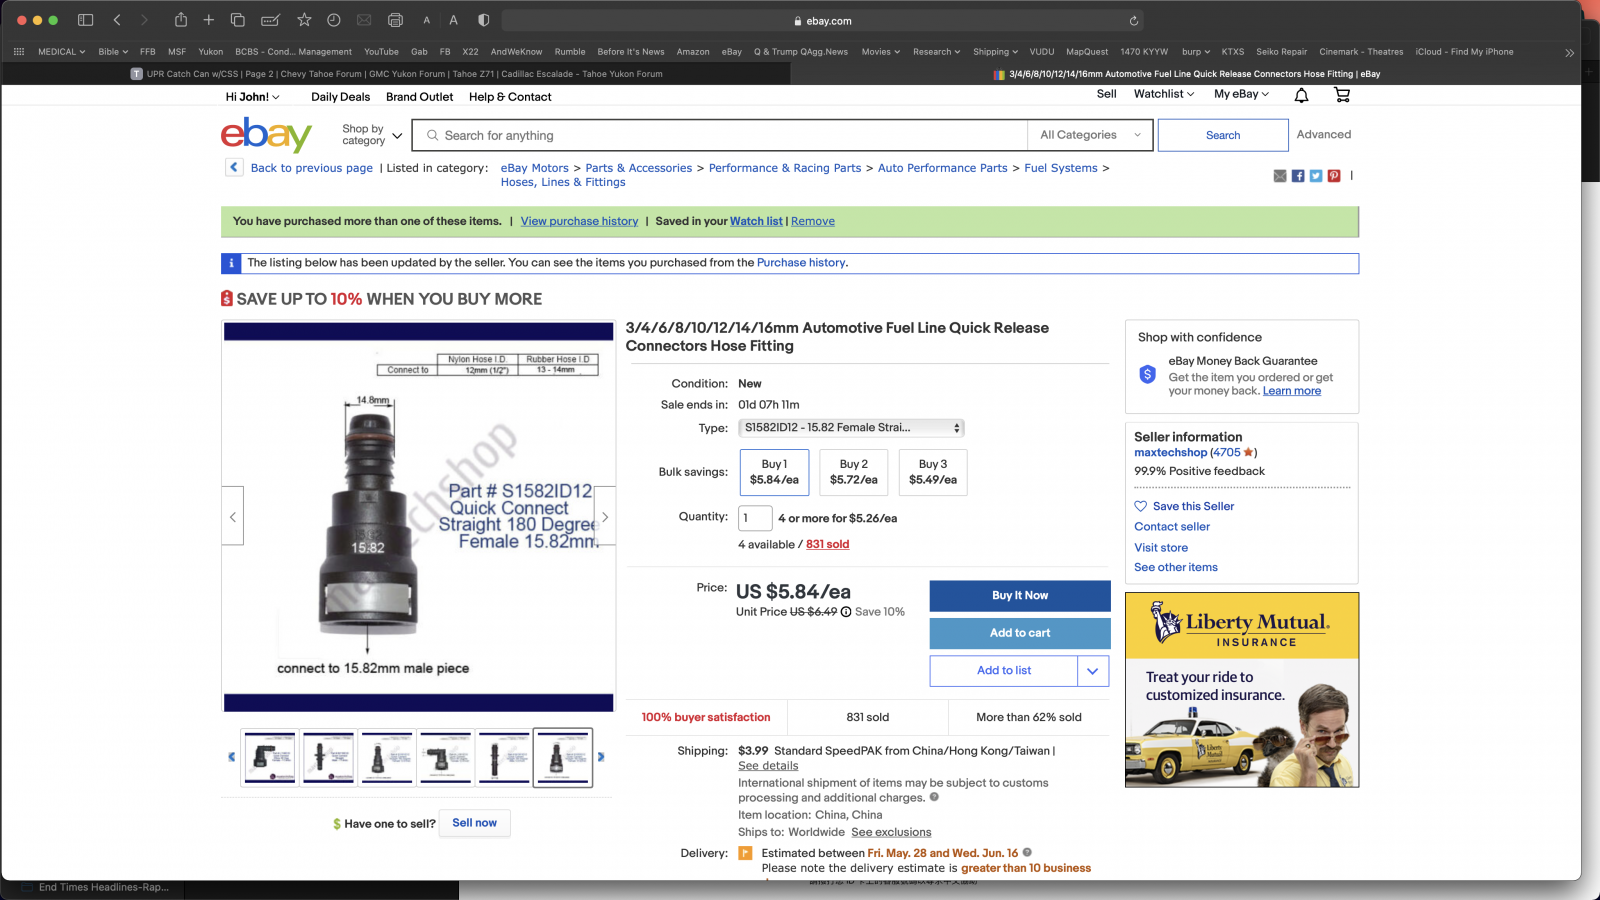The height and width of the screenshot is (900, 1600).
Task: Open eBay notifications bell
Action: (1301, 95)
